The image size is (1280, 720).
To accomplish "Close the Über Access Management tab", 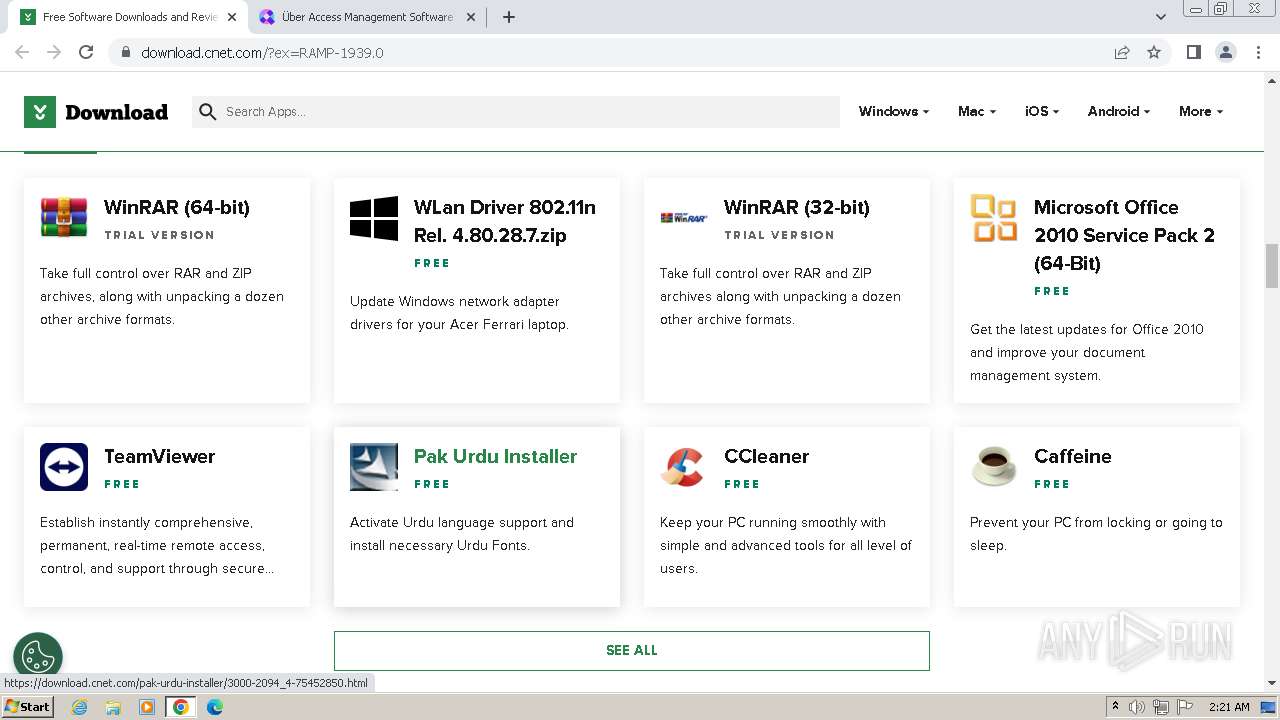I will (470, 17).
